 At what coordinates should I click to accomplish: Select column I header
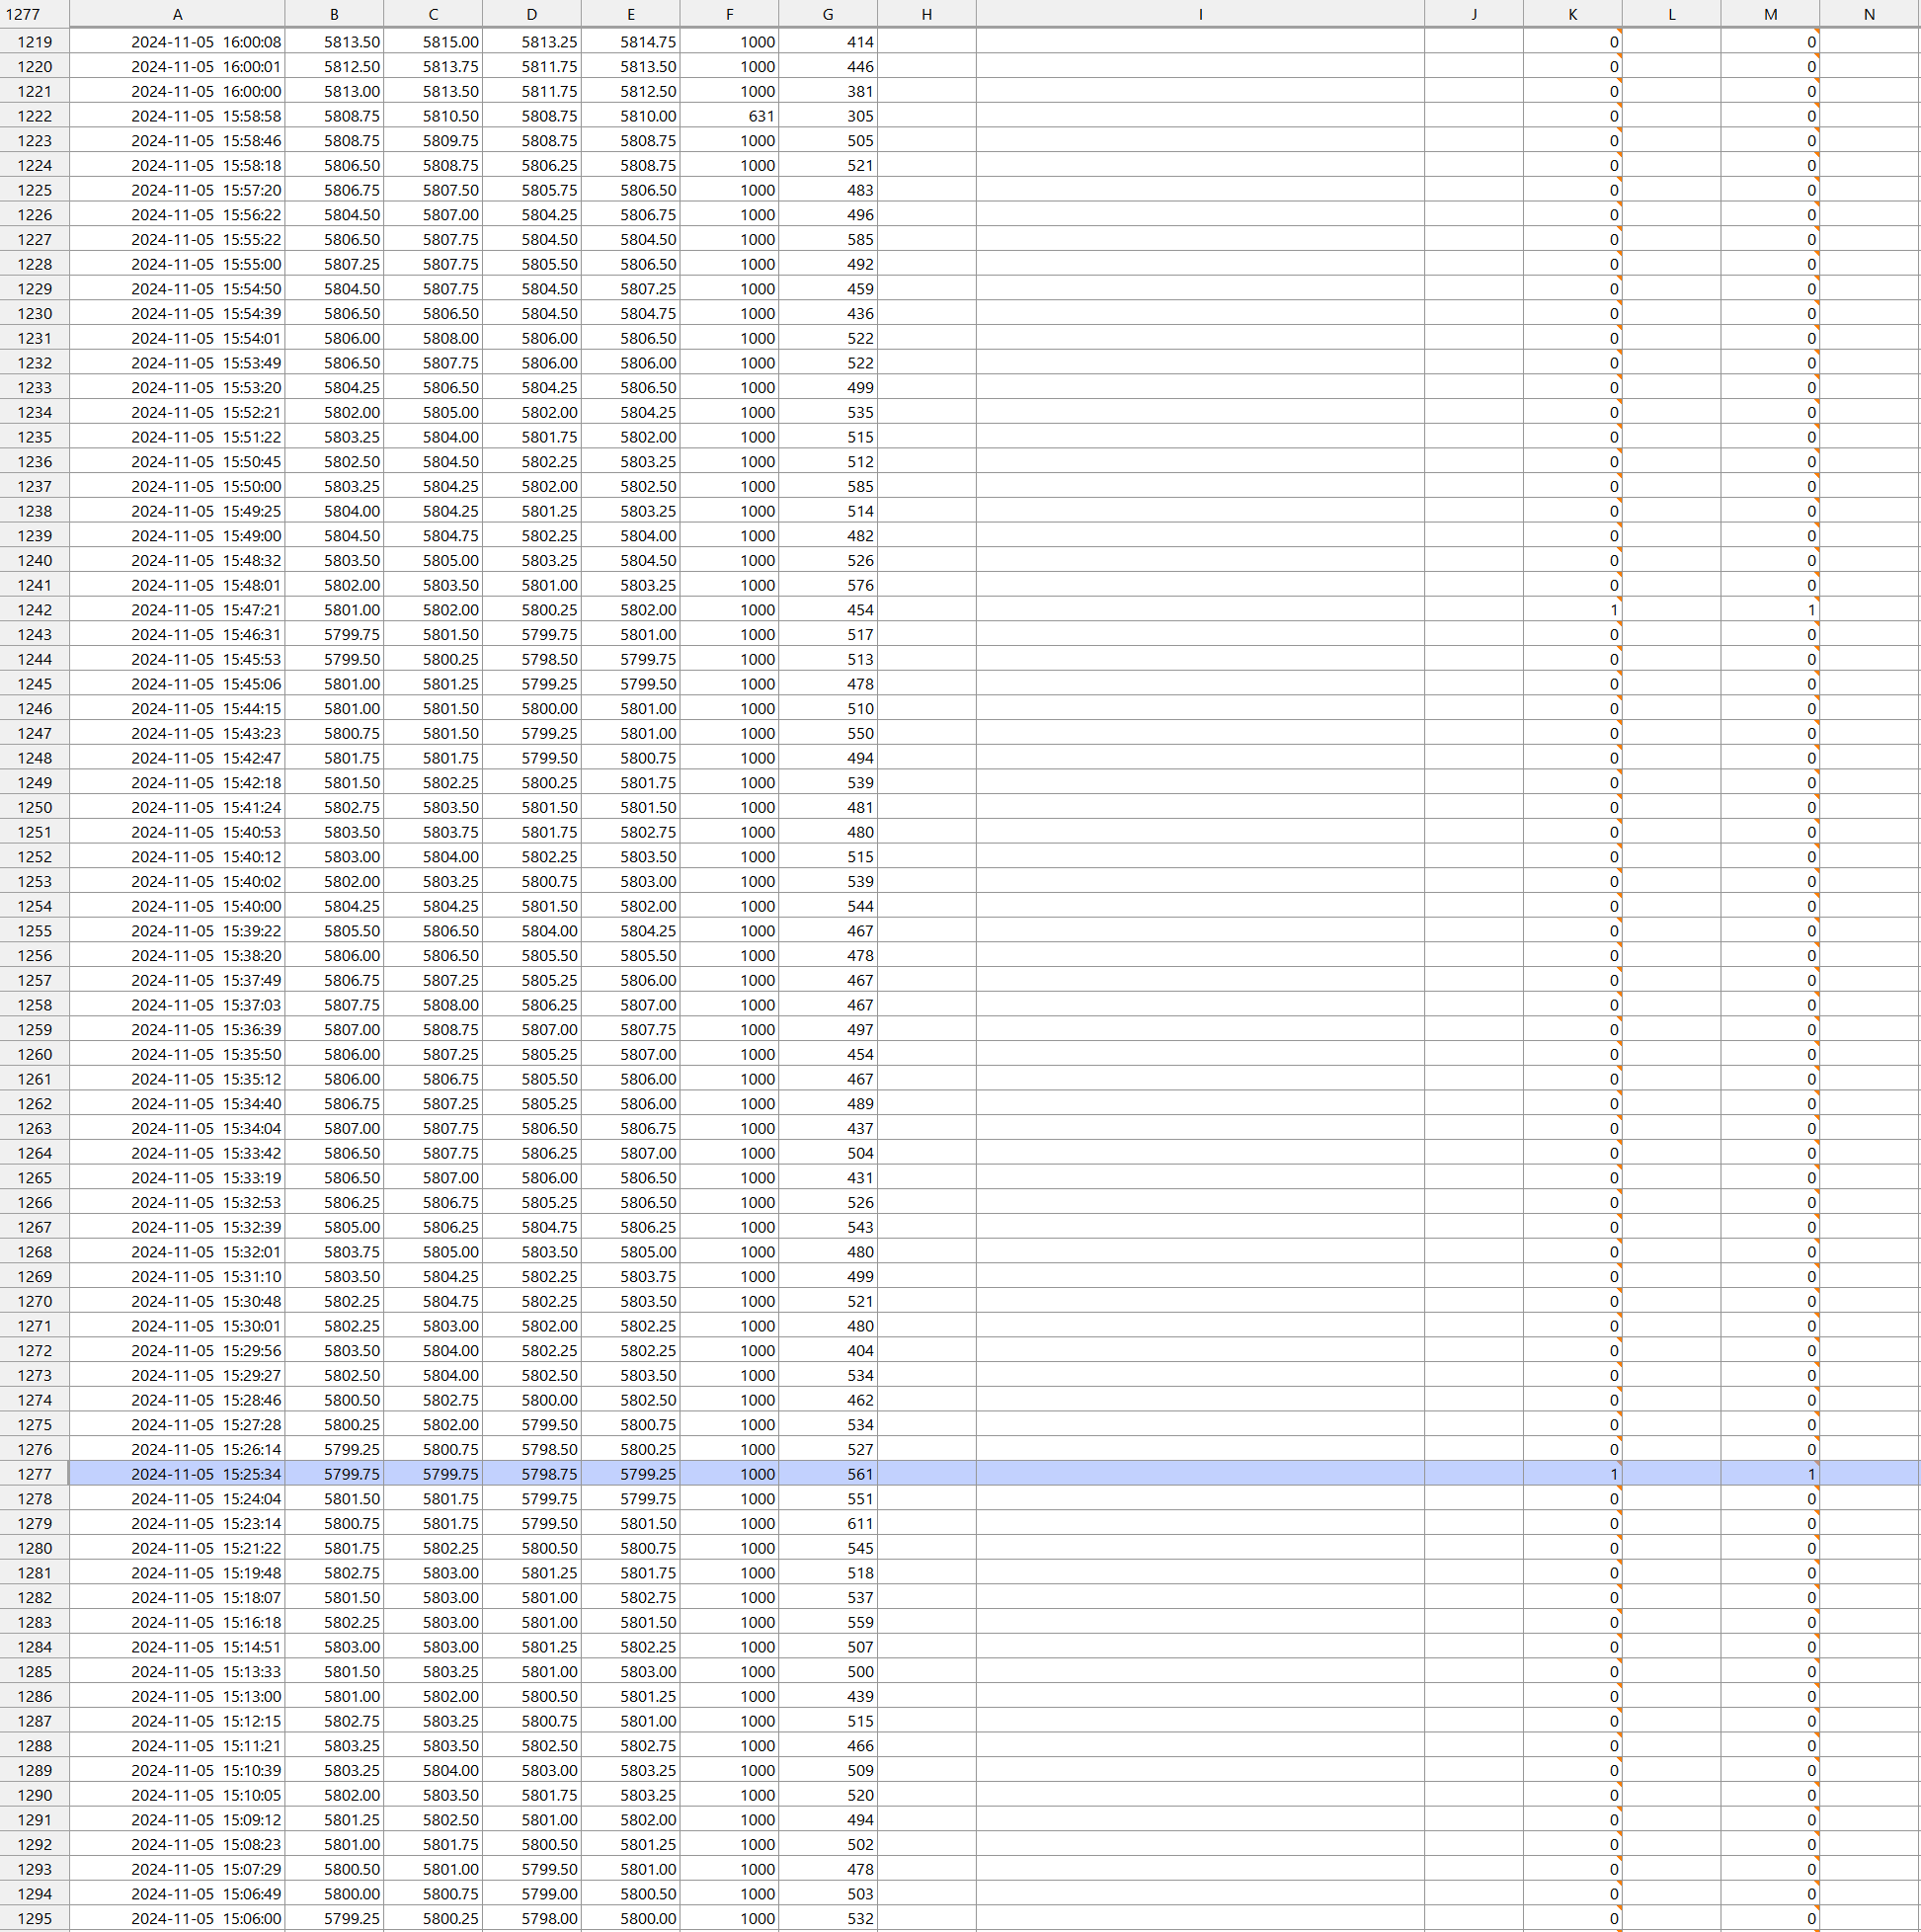(1199, 14)
